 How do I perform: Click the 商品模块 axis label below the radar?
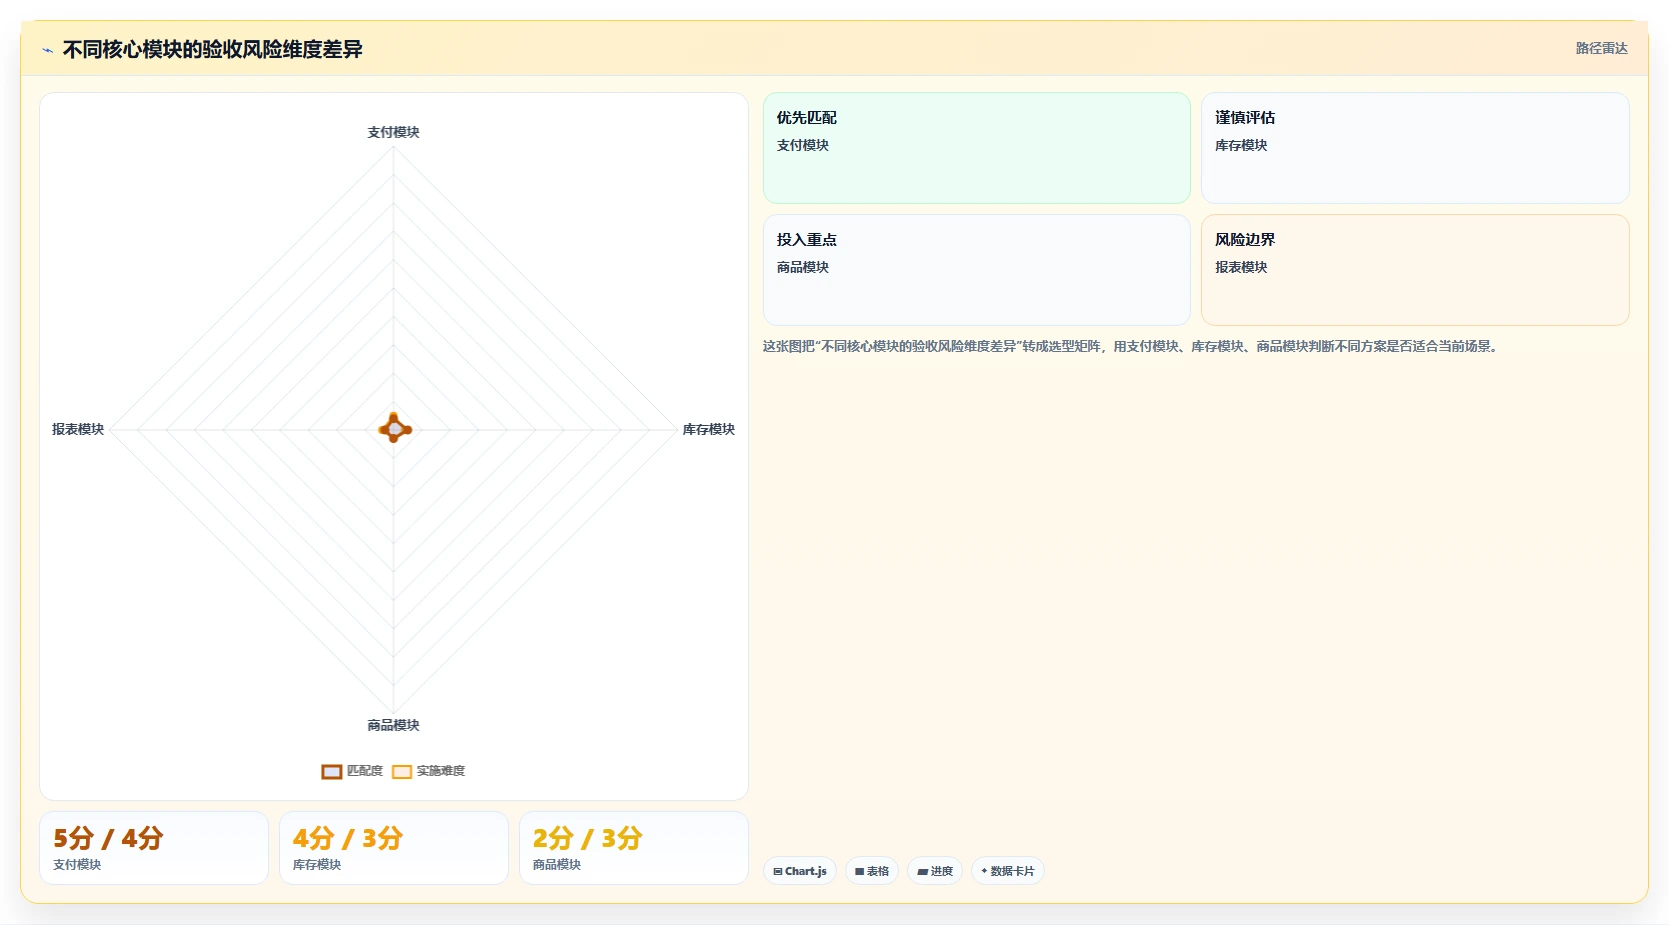(393, 725)
